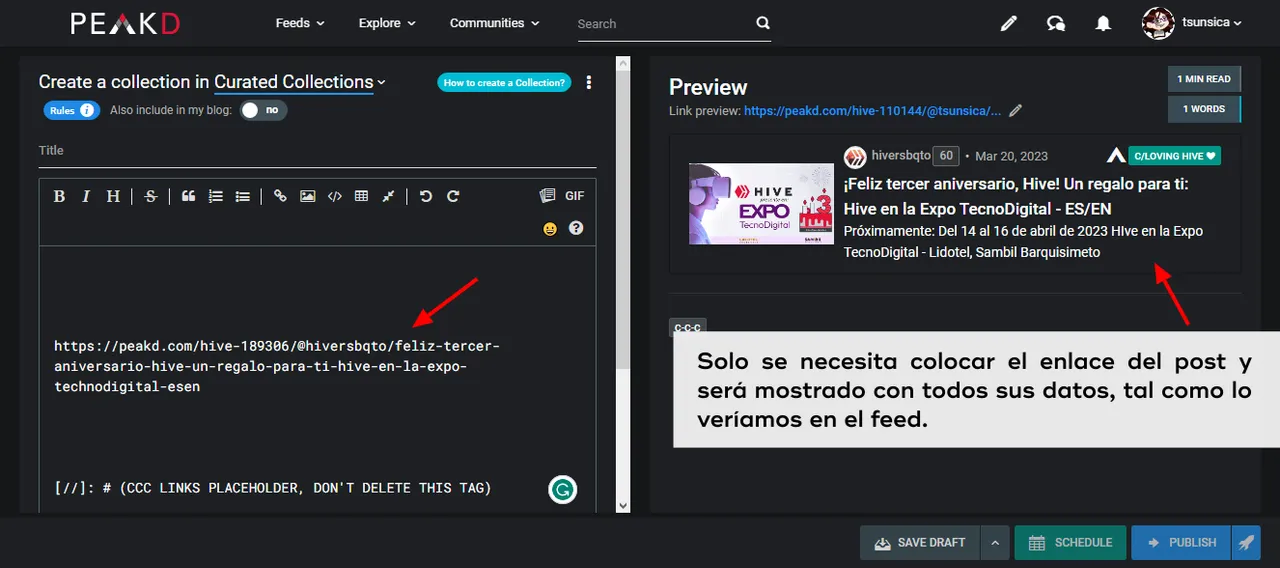Viewport: 1280px width, 568px height.
Task: Click the 1 WORDS badge
Action: tap(1204, 109)
